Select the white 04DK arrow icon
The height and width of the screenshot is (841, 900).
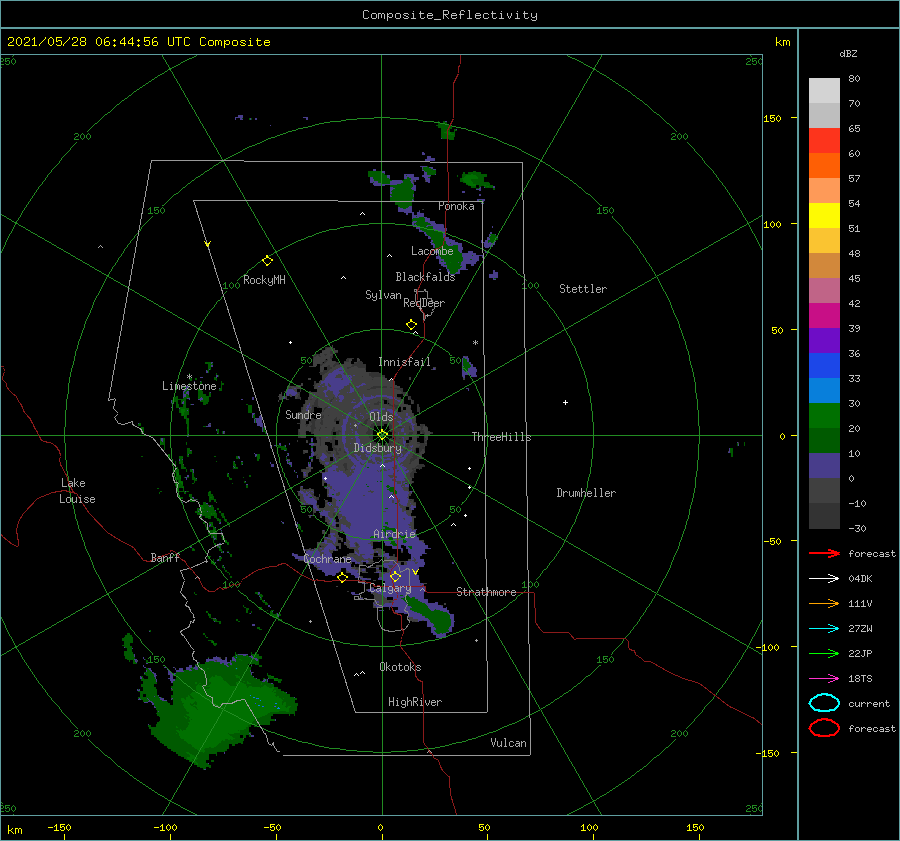coord(824,579)
